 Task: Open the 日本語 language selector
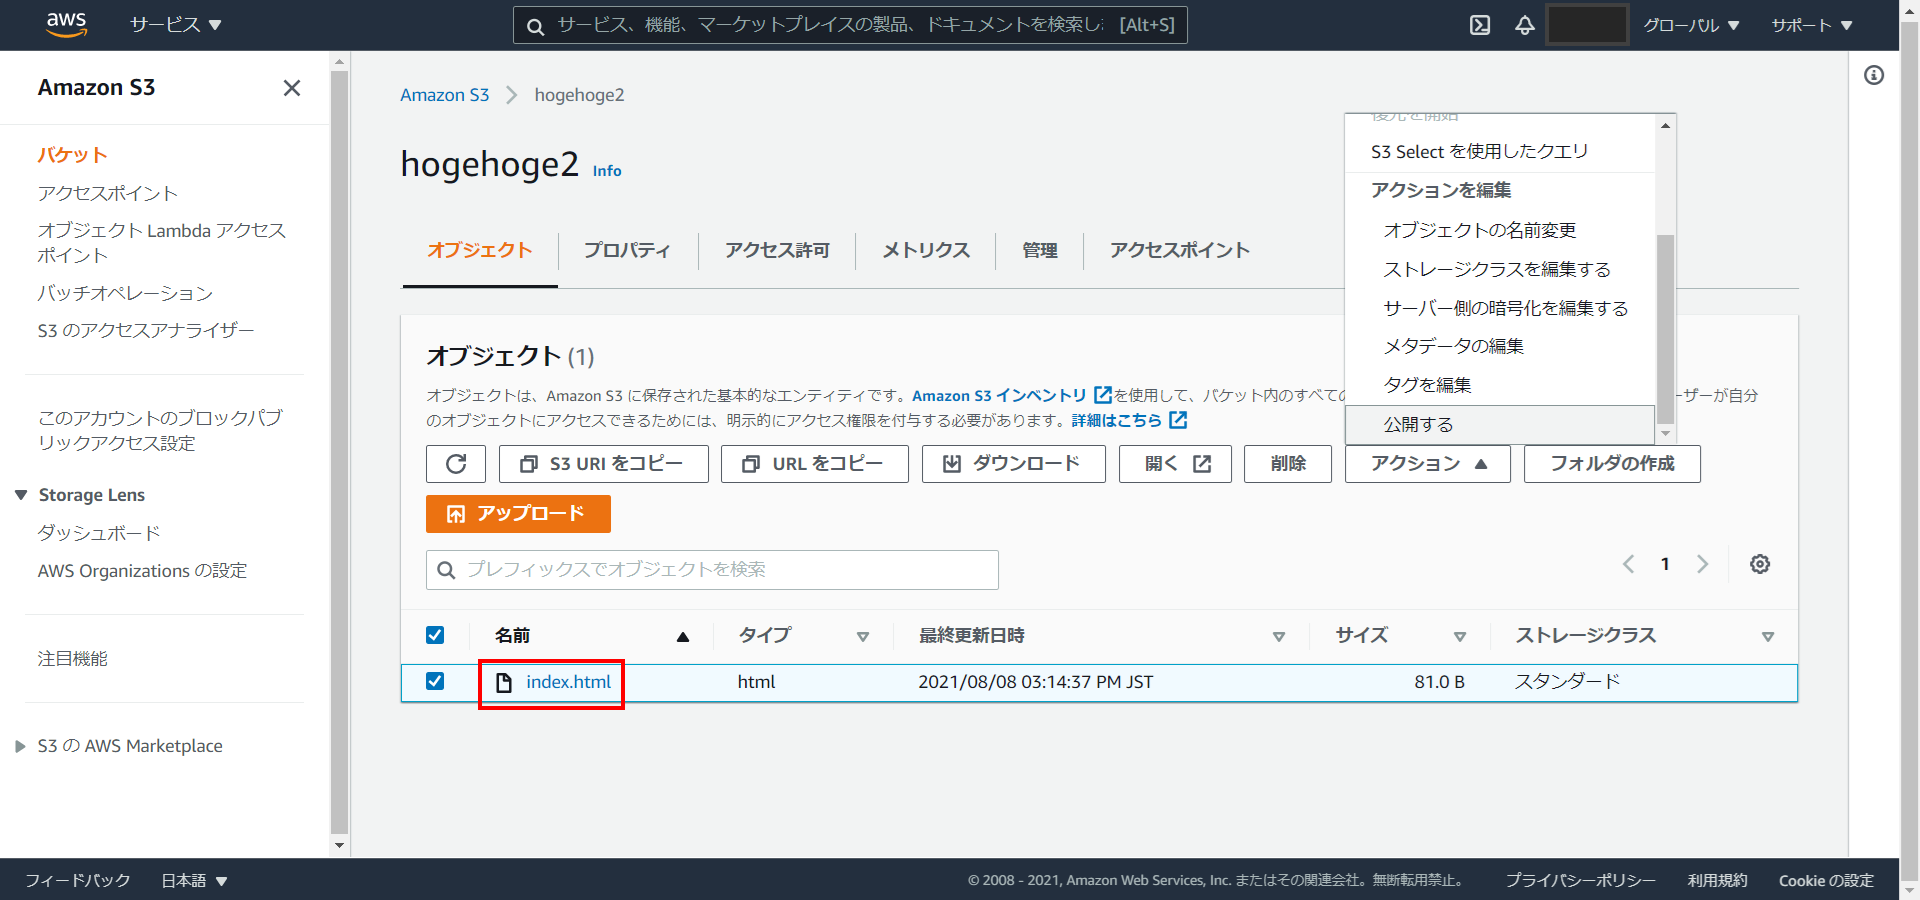click(194, 880)
